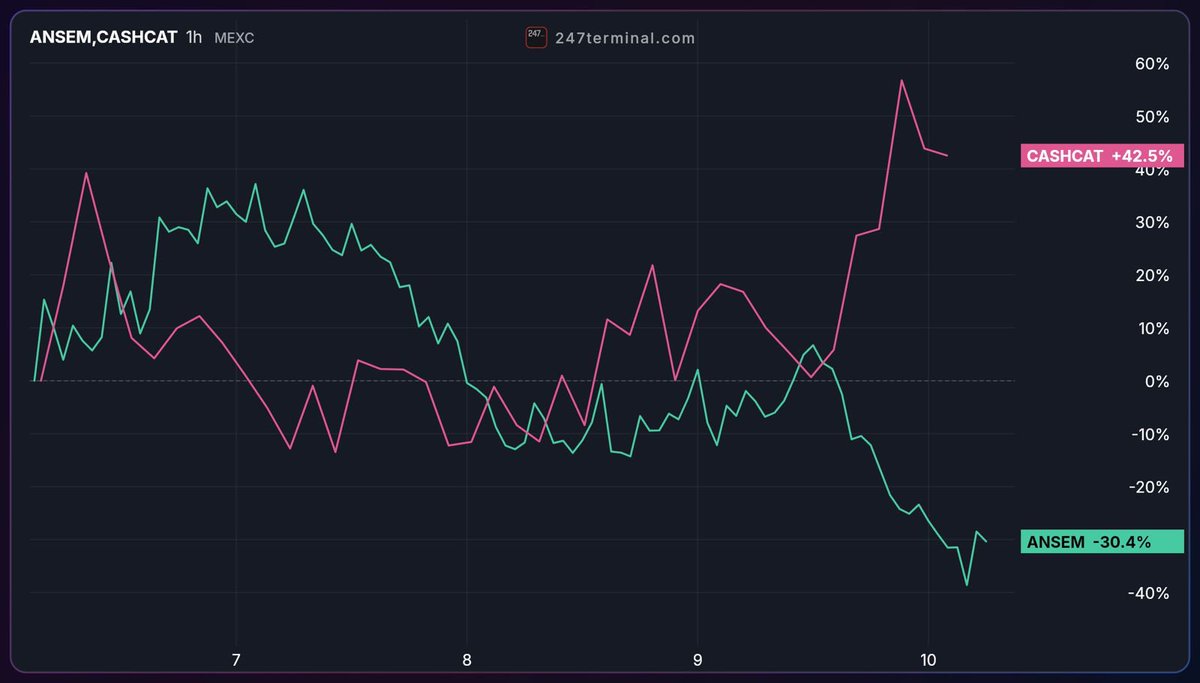This screenshot has width=1200, height=683.
Task: Click the ANSEM,CASHCAT symbol title
Action: pos(103,37)
